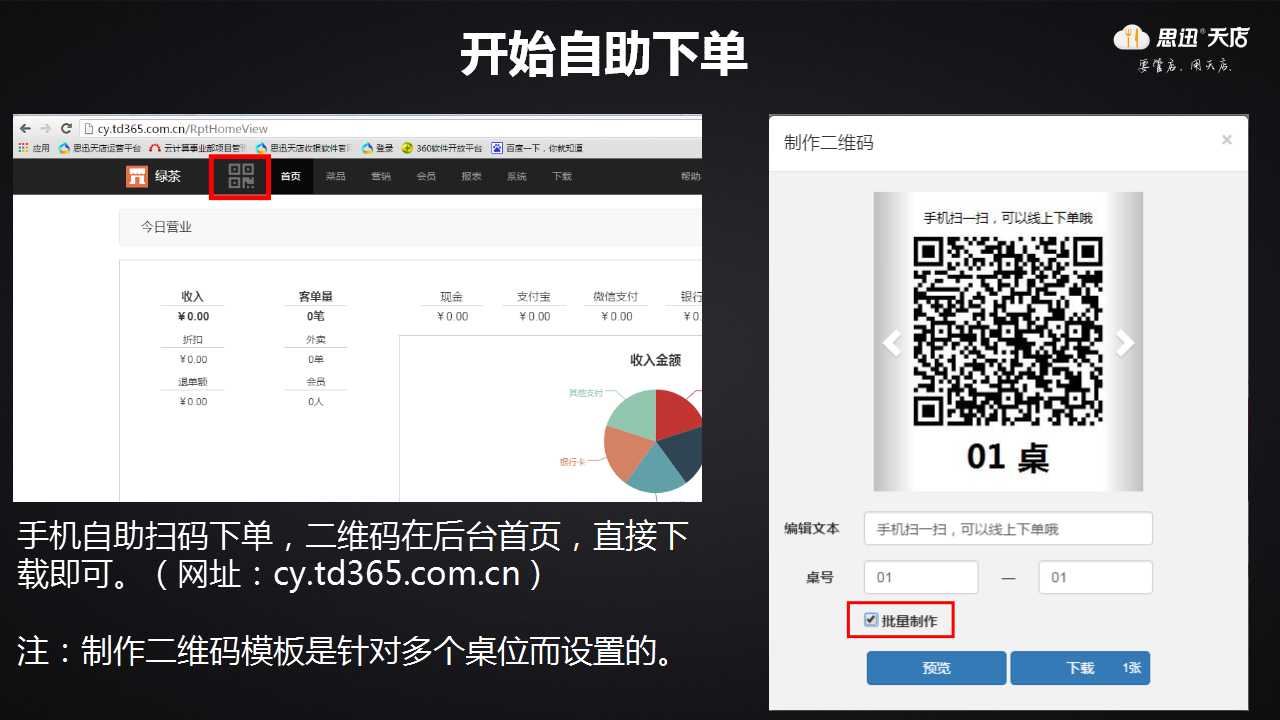Click the 现金 payment label

(452, 297)
